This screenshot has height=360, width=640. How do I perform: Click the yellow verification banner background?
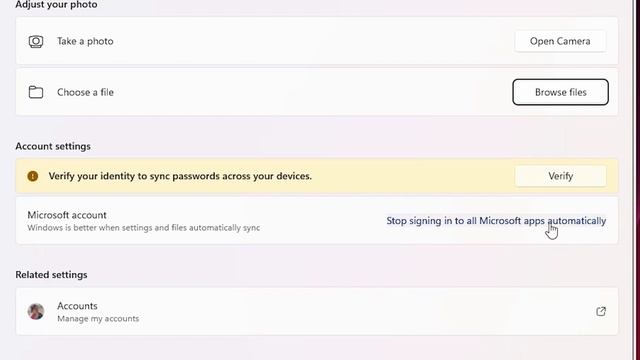[317, 176]
